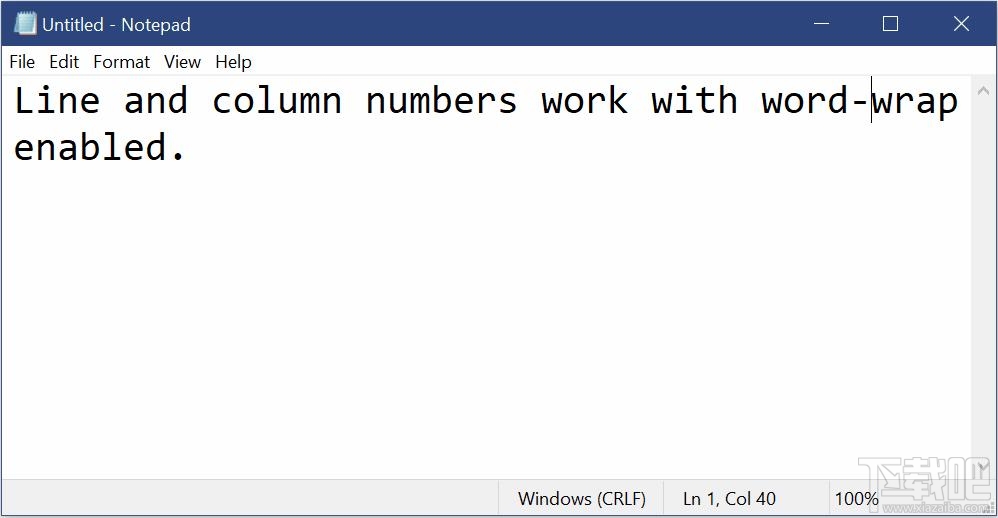Viewport: 998px width, 518px height.
Task: Place cursor in the word "column"
Action: tap(277, 101)
